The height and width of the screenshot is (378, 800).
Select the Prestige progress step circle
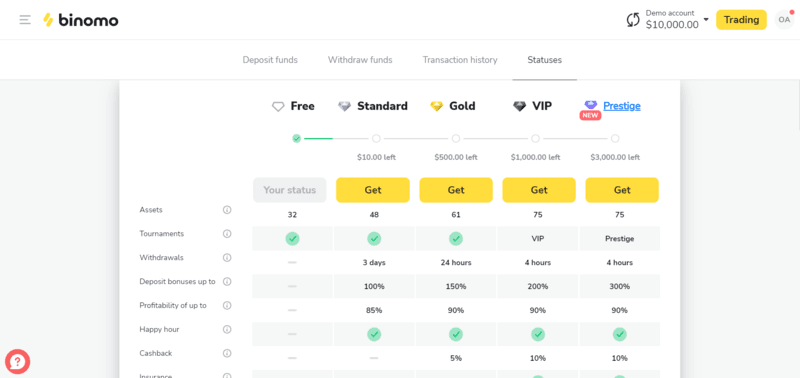(x=615, y=138)
